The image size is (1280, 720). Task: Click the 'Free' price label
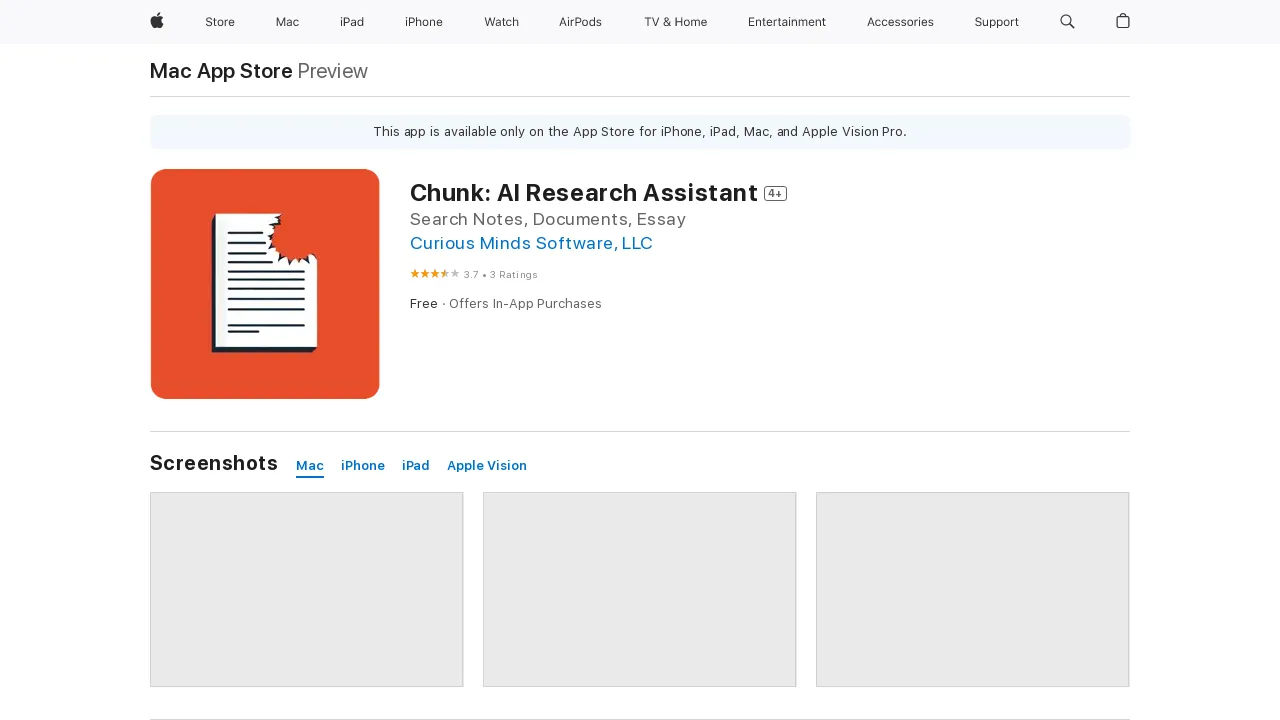point(424,304)
